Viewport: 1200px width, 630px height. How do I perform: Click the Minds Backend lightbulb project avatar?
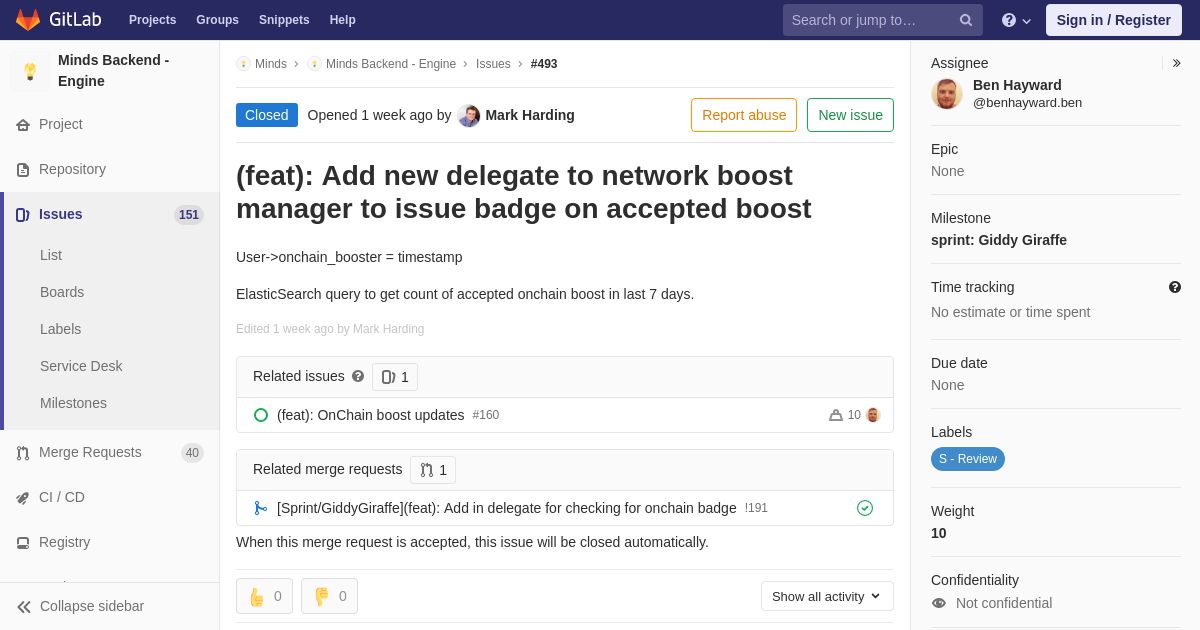pyautogui.click(x=30, y=71)
